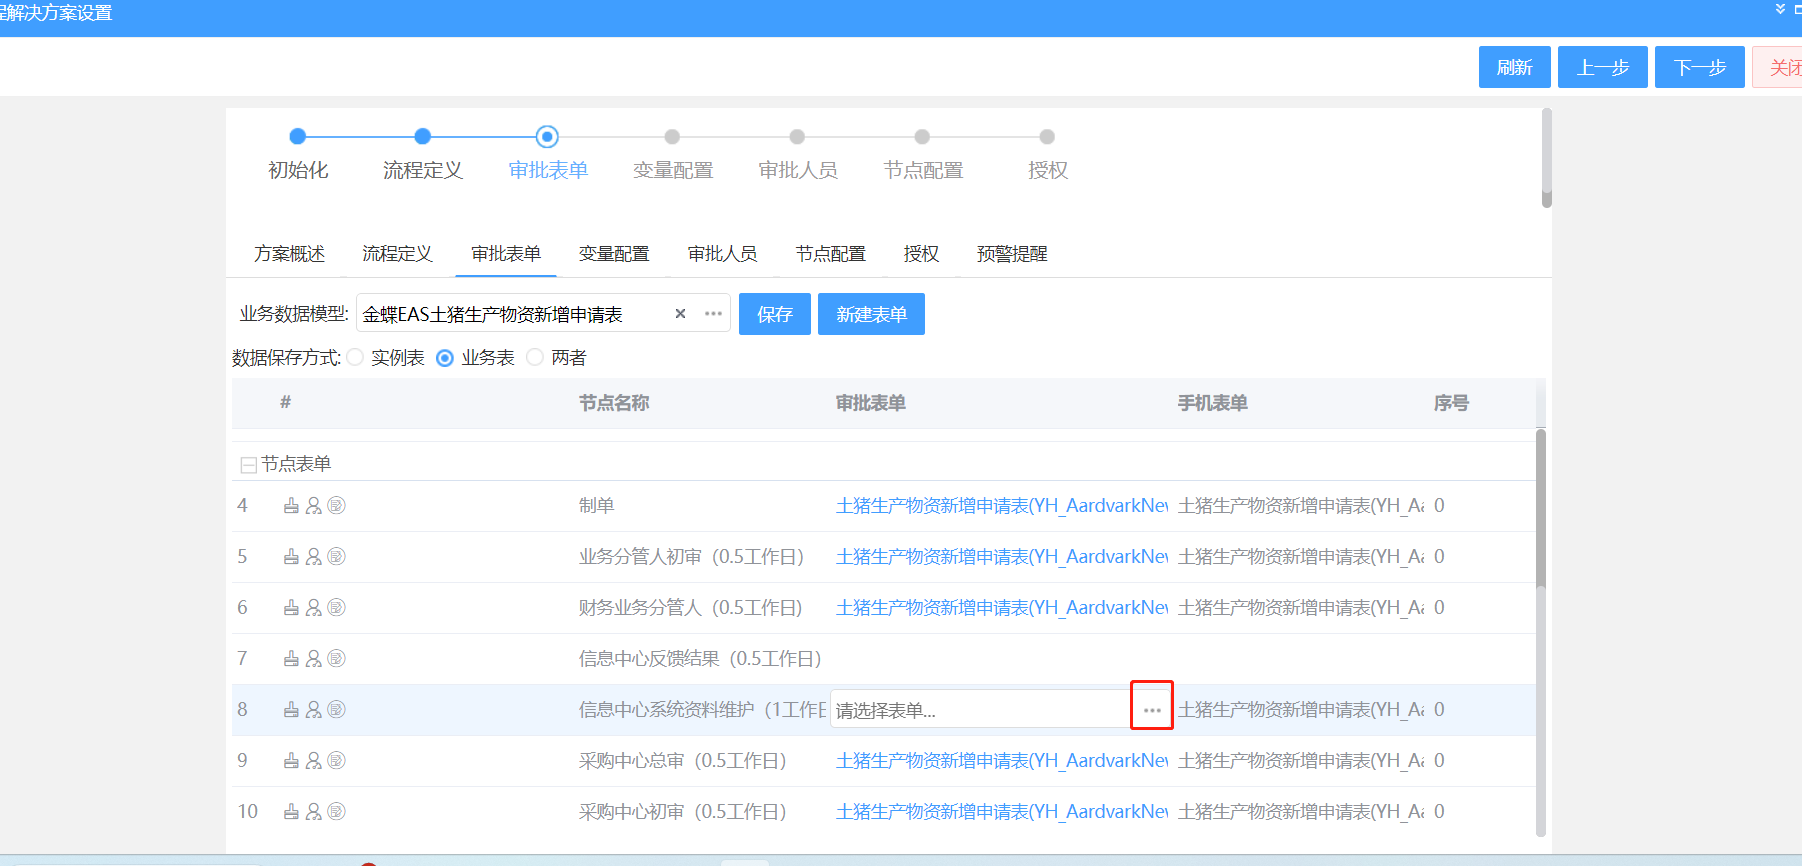Open 制单 row's 审批表单 link
The width and height of the screenshot is (1802, 866).
point(1001,506)
